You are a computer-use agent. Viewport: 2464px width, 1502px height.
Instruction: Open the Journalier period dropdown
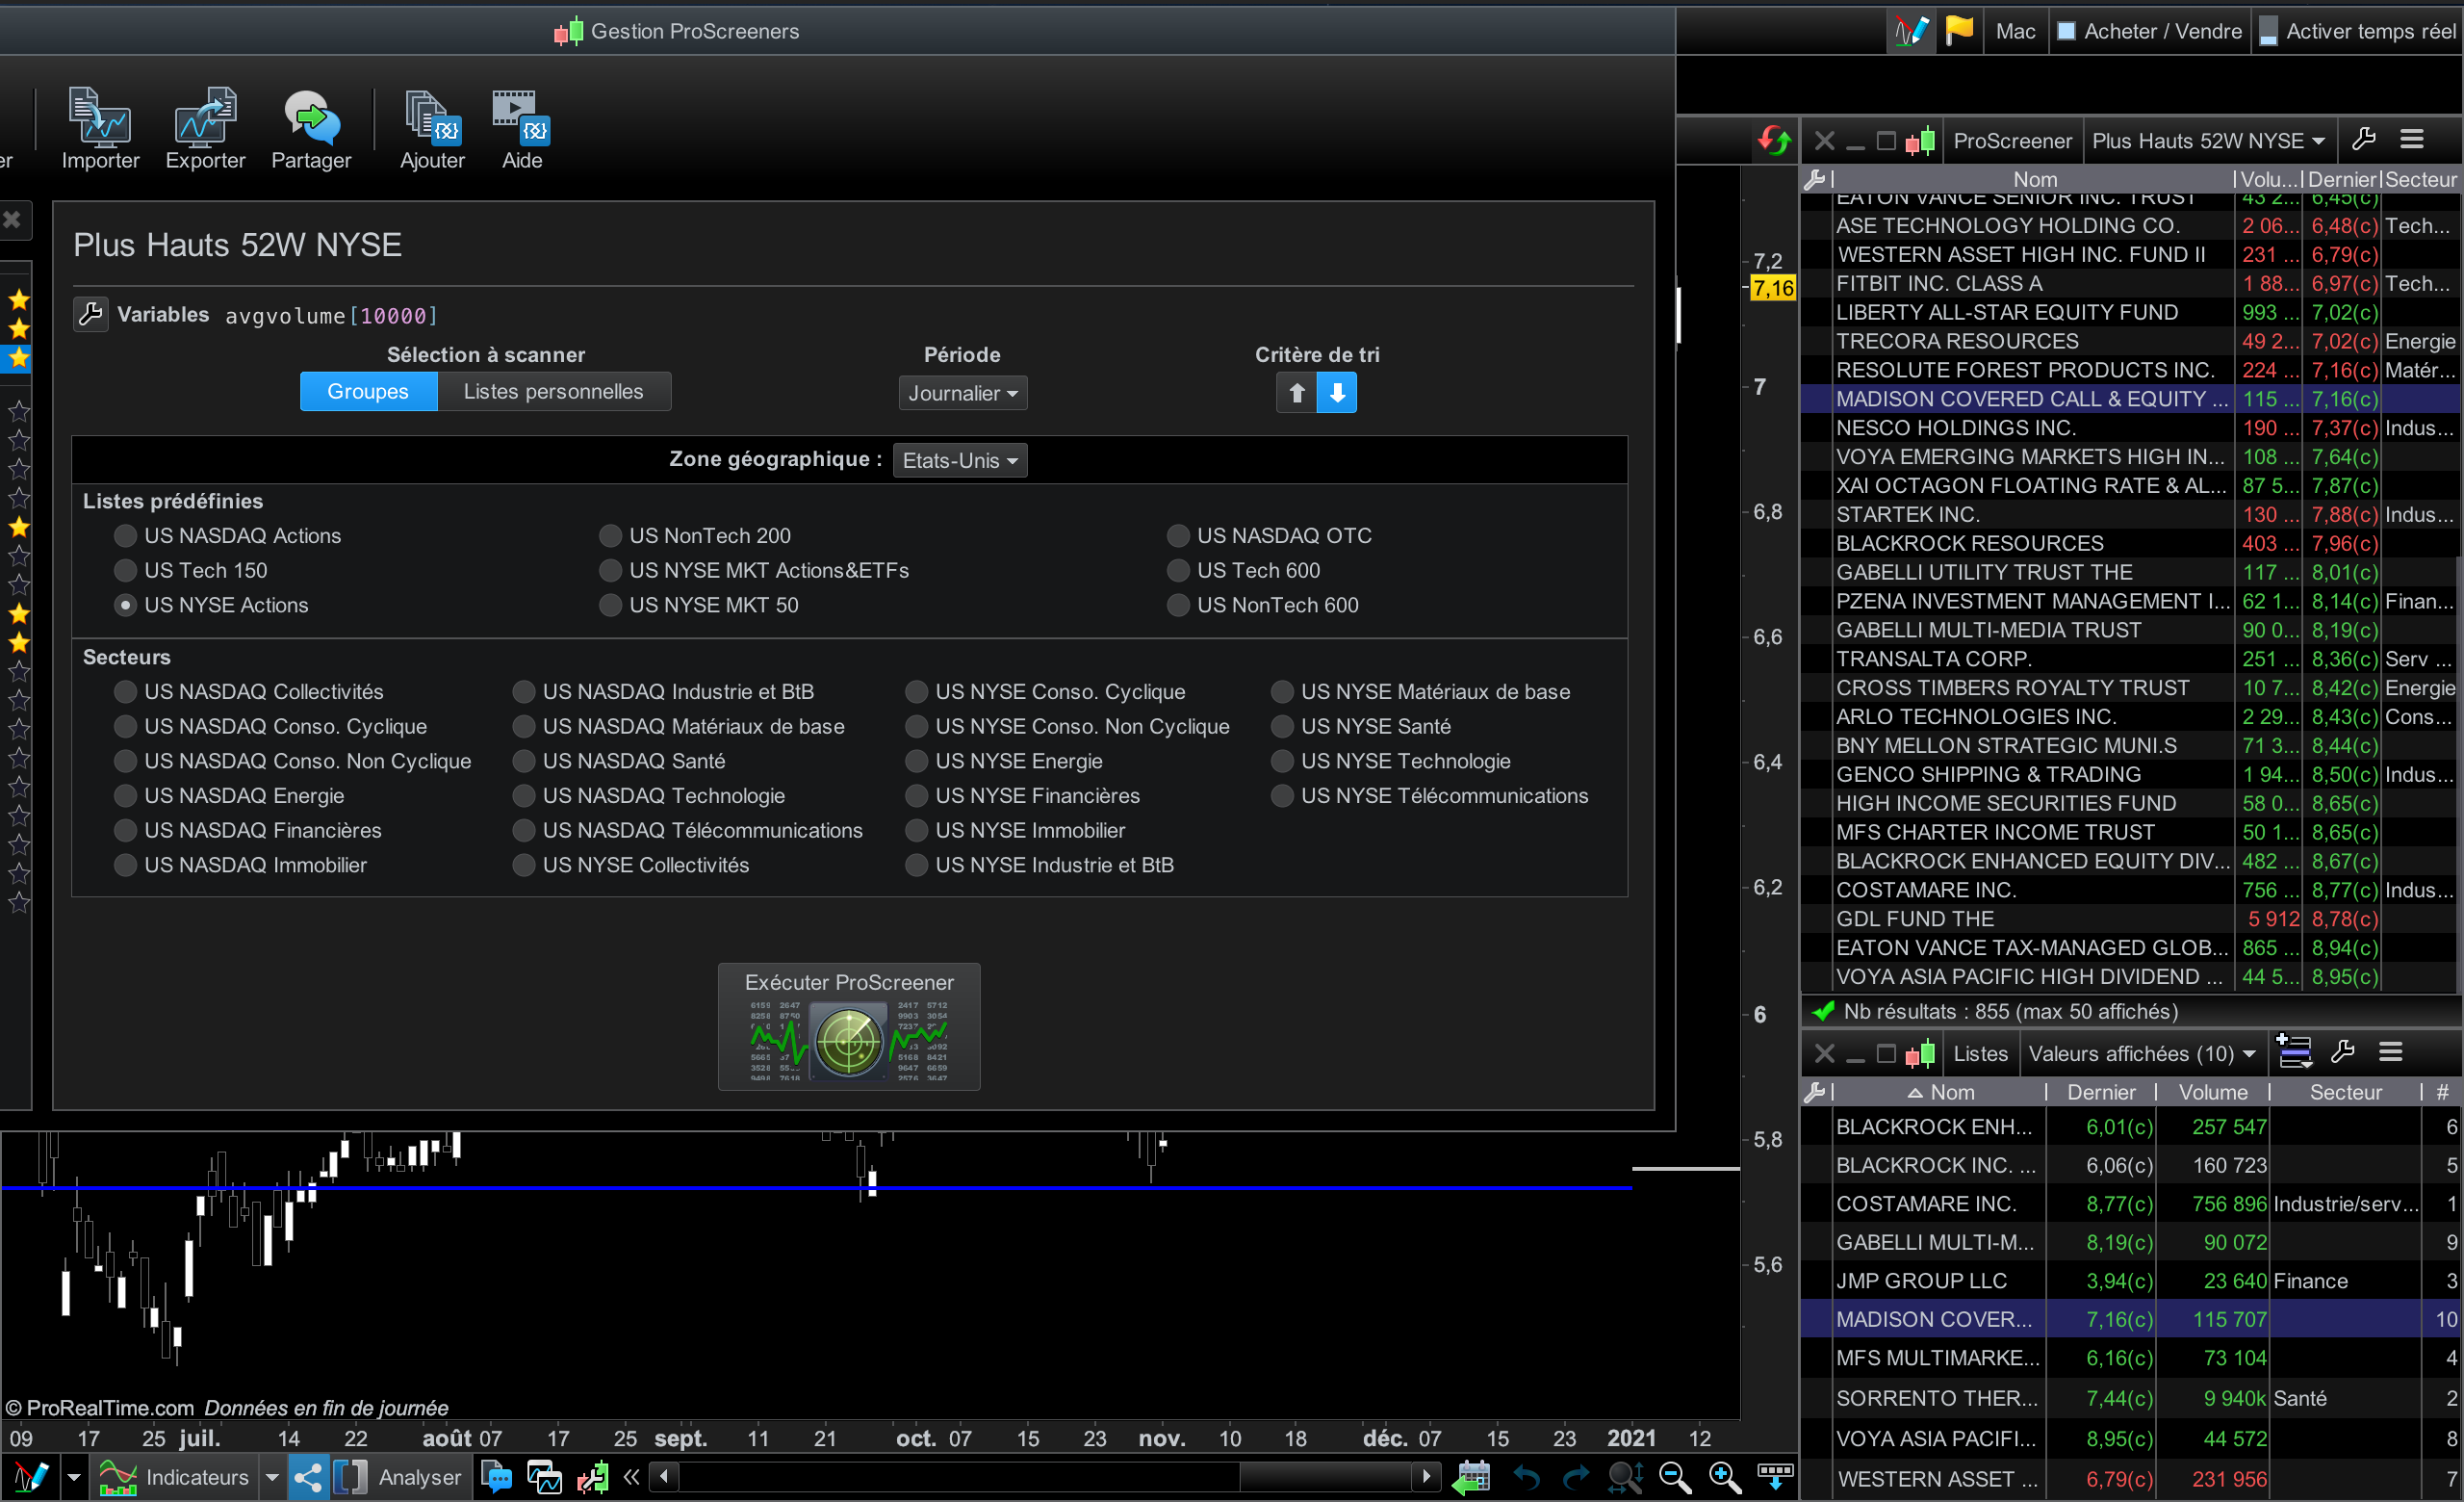962,393
